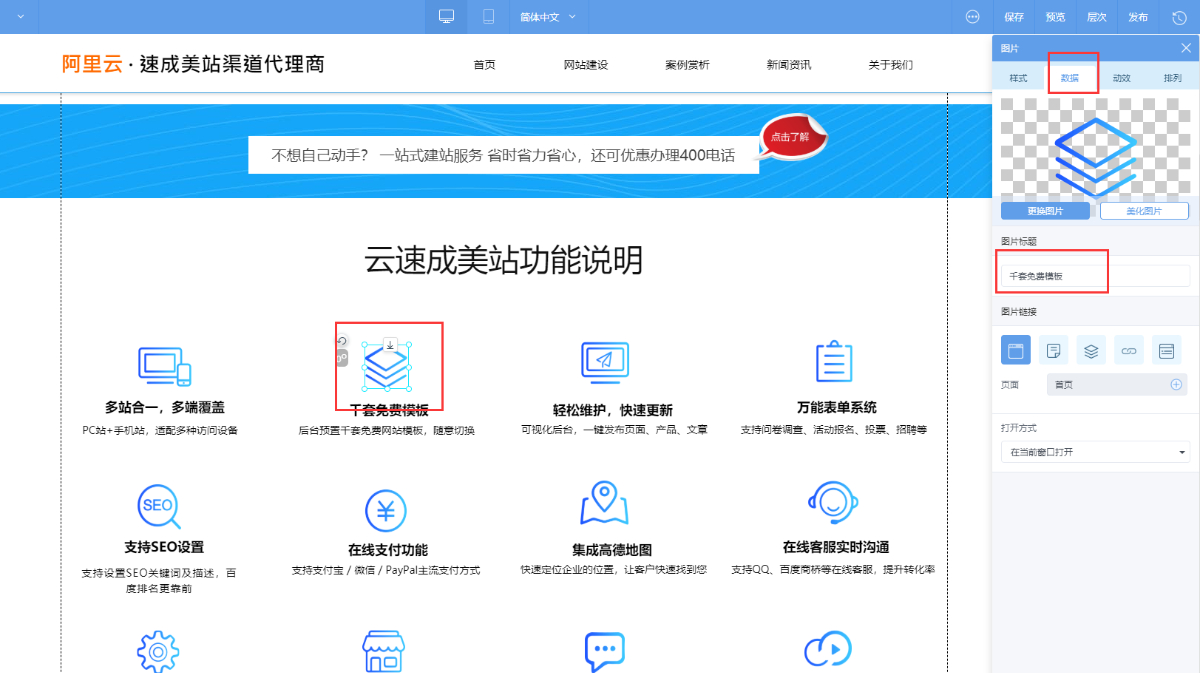
Task: Click the red 点击了解 bubble
Action: click(793, 138)
